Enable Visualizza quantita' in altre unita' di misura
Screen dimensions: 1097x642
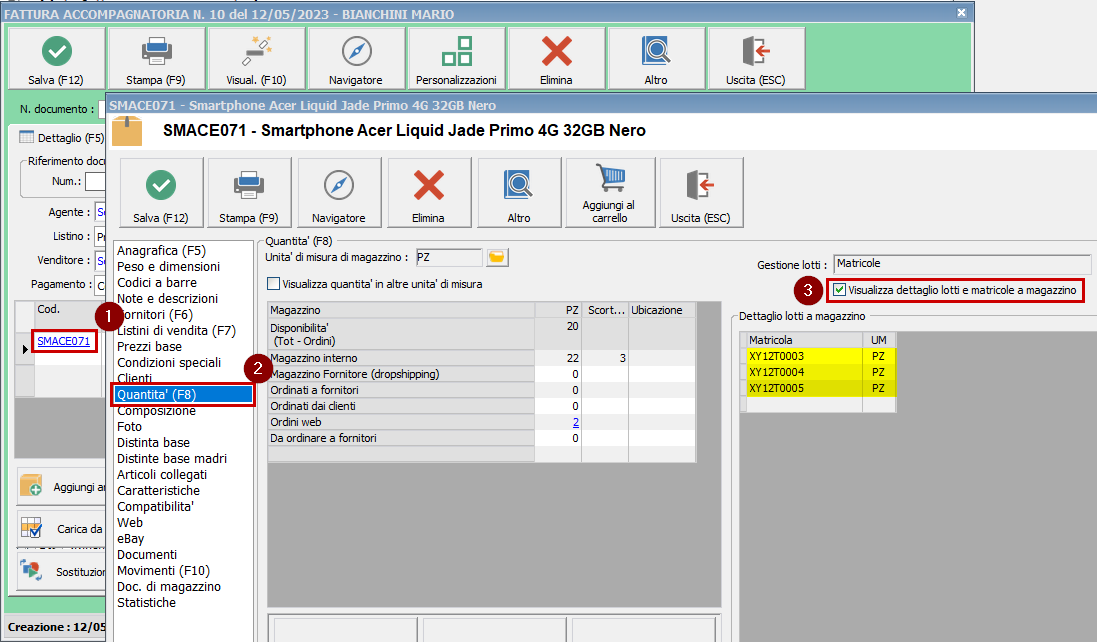coord(274,284)
